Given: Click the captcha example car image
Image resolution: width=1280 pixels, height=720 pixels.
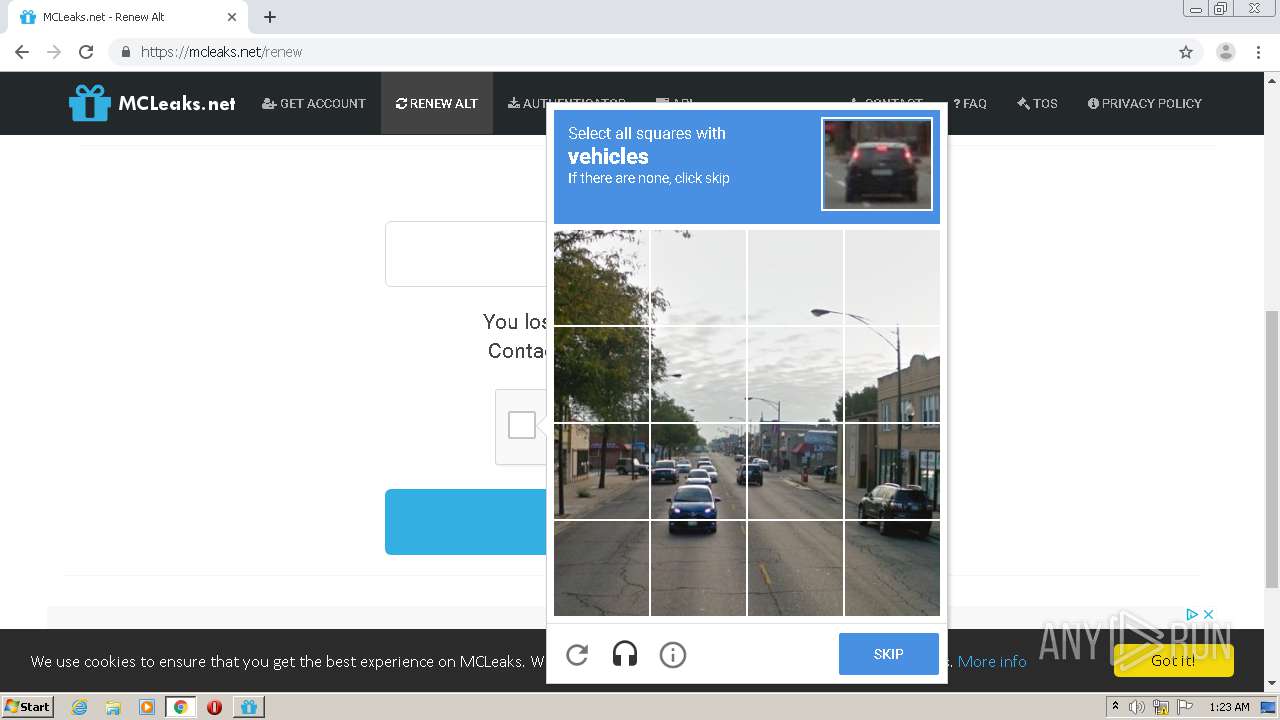Looking at the screenshot, I should [x=877, y=164].
